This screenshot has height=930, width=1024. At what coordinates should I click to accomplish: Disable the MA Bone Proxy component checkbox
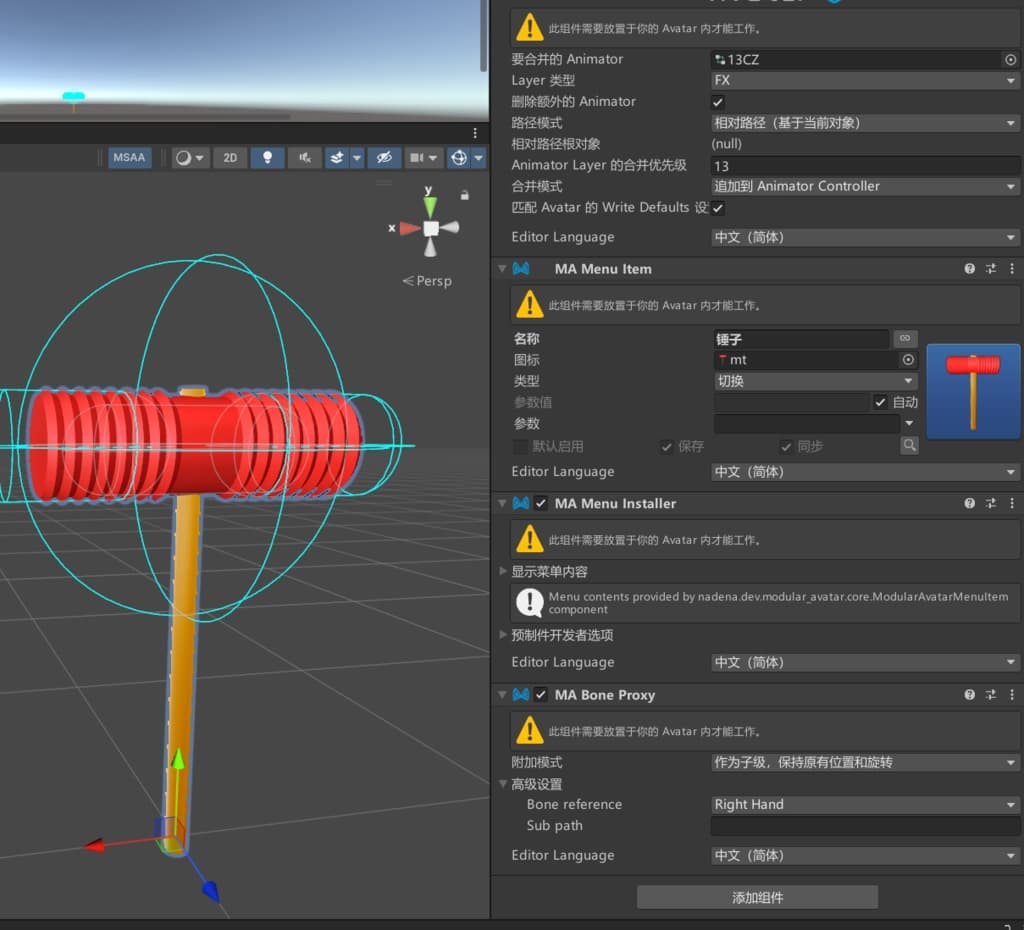tap(541, 695)
